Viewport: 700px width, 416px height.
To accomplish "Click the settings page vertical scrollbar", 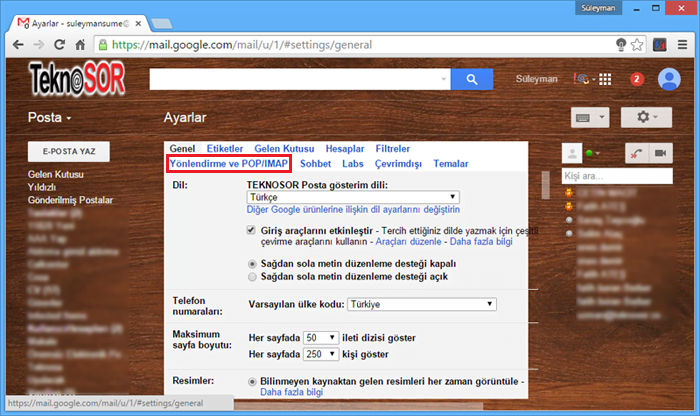I will point(545,185).
